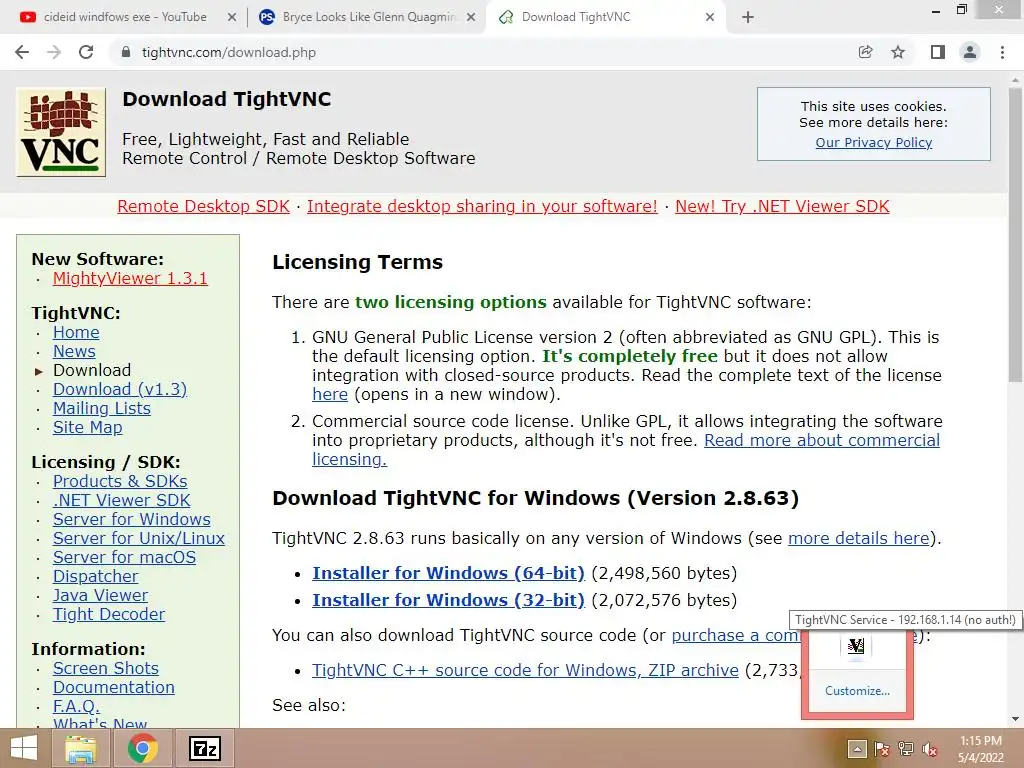Viewport: 1024px width, 768px height.
Task: Open the Server for Unix/Linux link
Action: click(138, 538)
